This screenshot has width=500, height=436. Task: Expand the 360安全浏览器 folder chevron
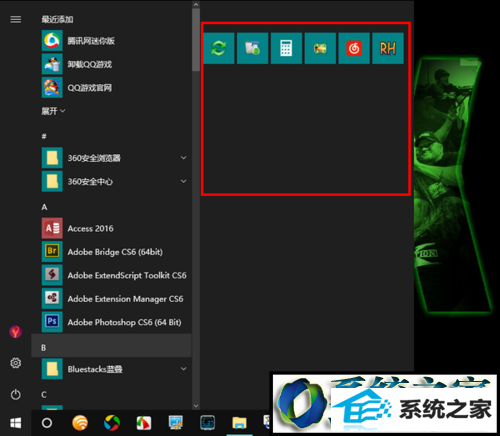(183, 158)
